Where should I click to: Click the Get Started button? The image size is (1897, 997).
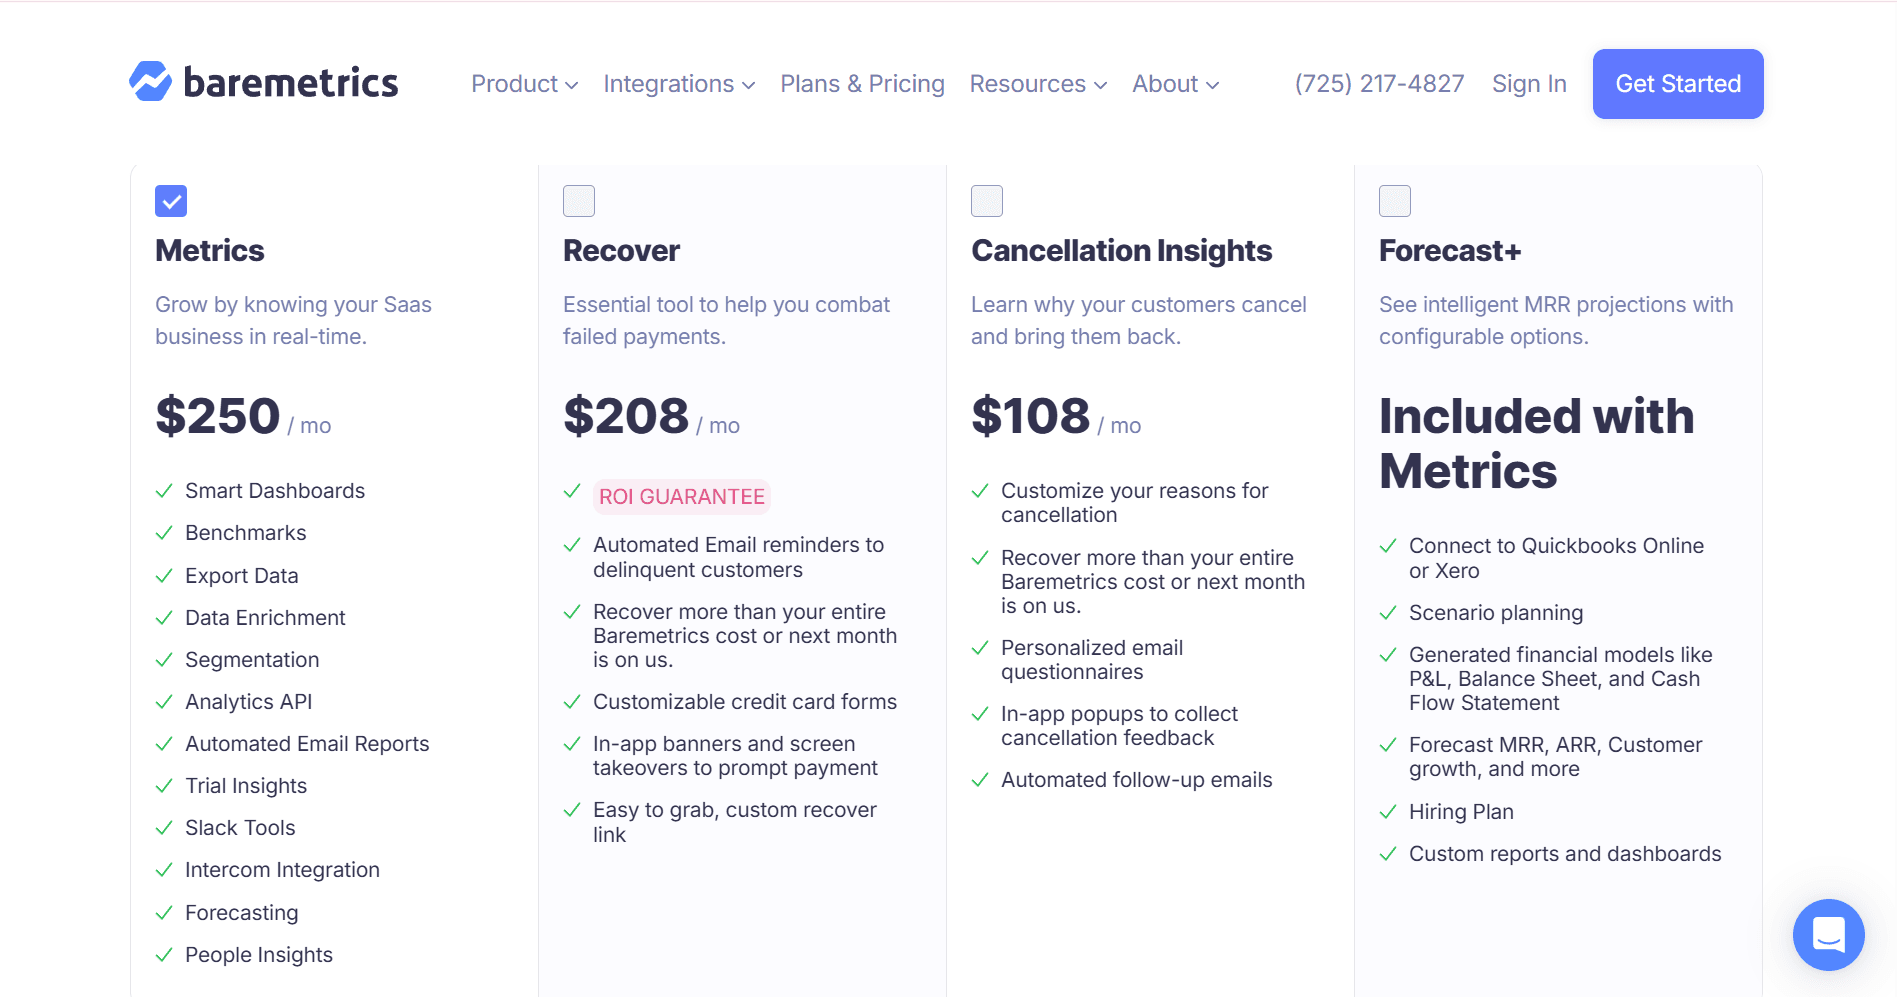(1676, 84)
